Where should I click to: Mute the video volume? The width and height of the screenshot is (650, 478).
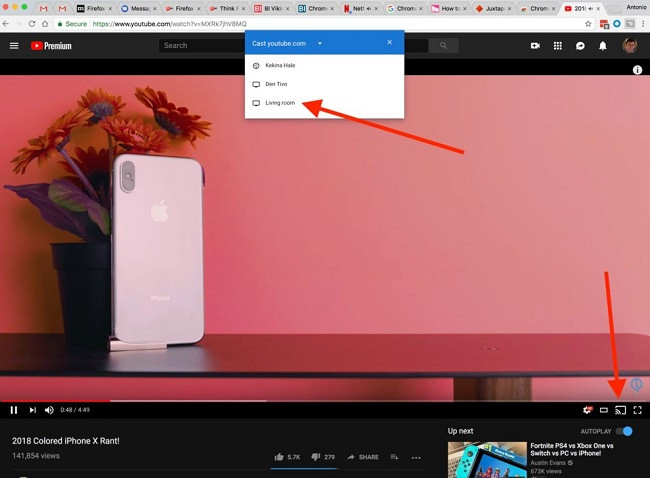pyautogui.click(x=50, y=410)
